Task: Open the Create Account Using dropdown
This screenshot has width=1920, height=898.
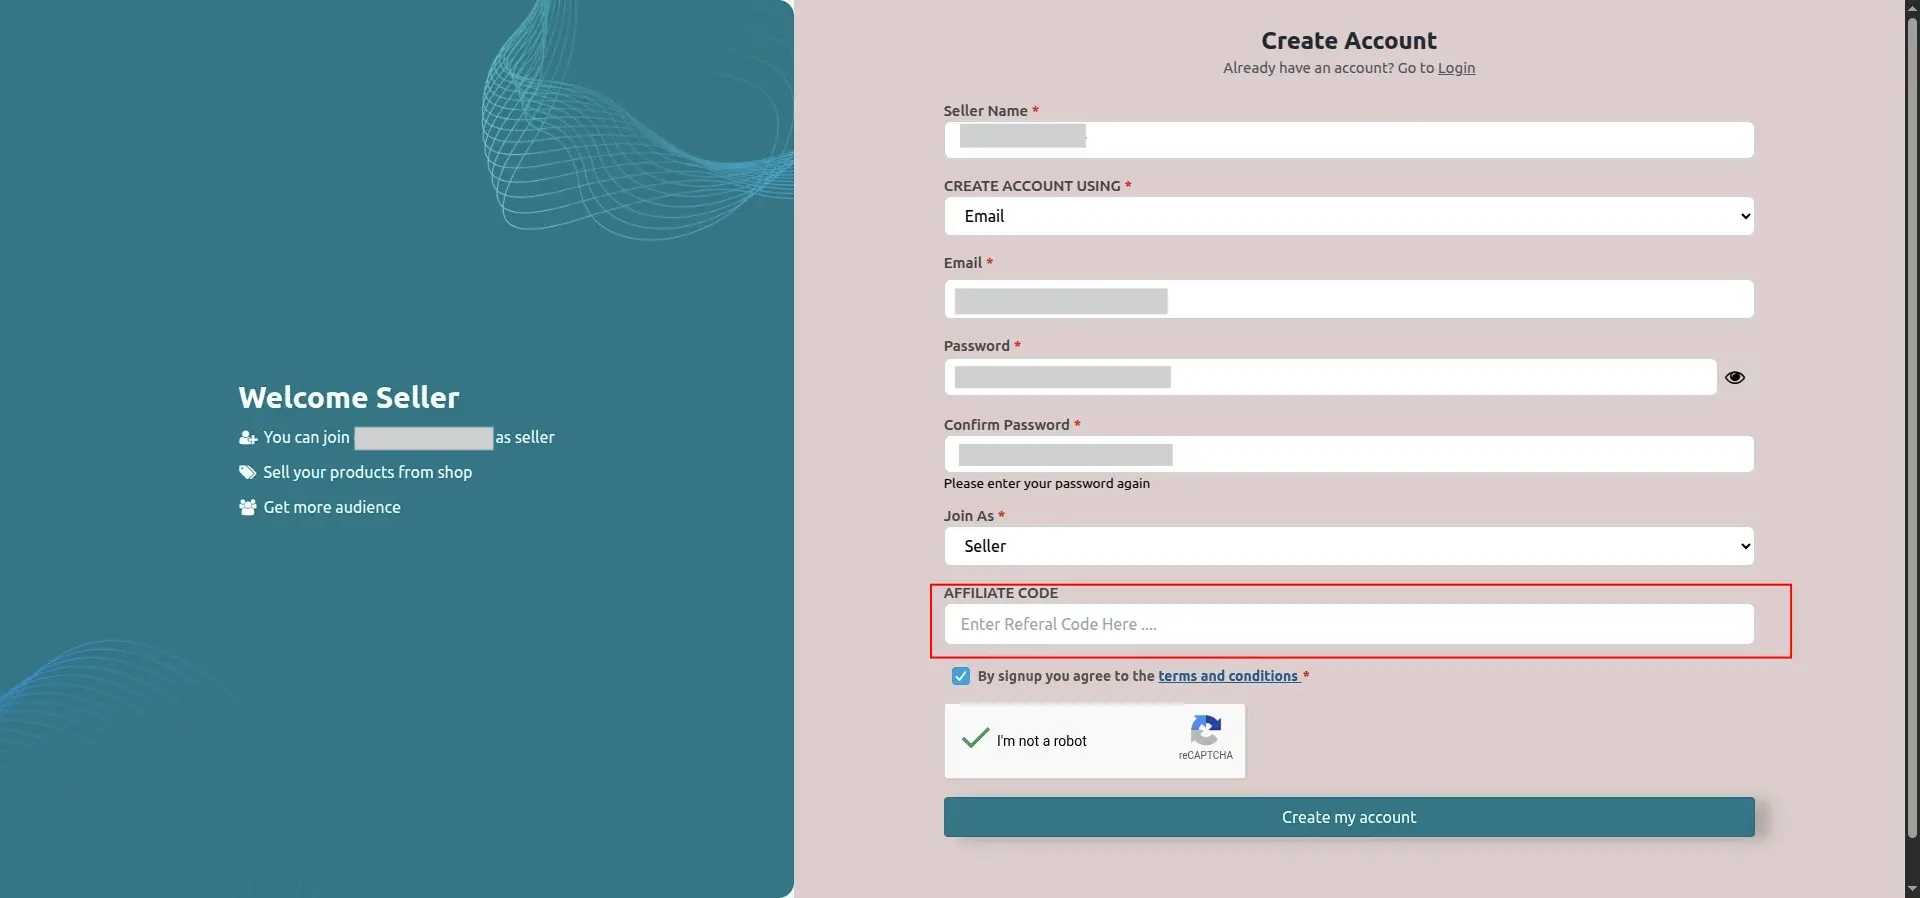Action: click(x=1349, y=216)
